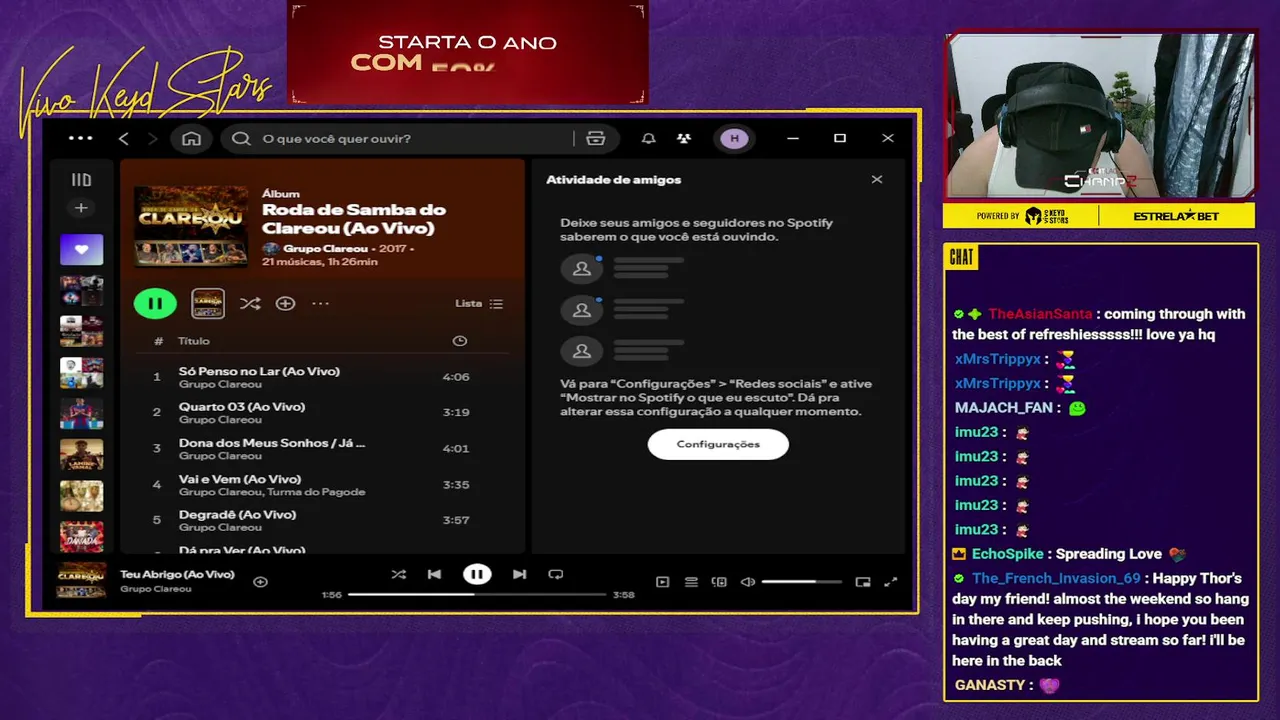
Task: Create a playlist with the sidebar plus
Action: (x=81, y=208)
